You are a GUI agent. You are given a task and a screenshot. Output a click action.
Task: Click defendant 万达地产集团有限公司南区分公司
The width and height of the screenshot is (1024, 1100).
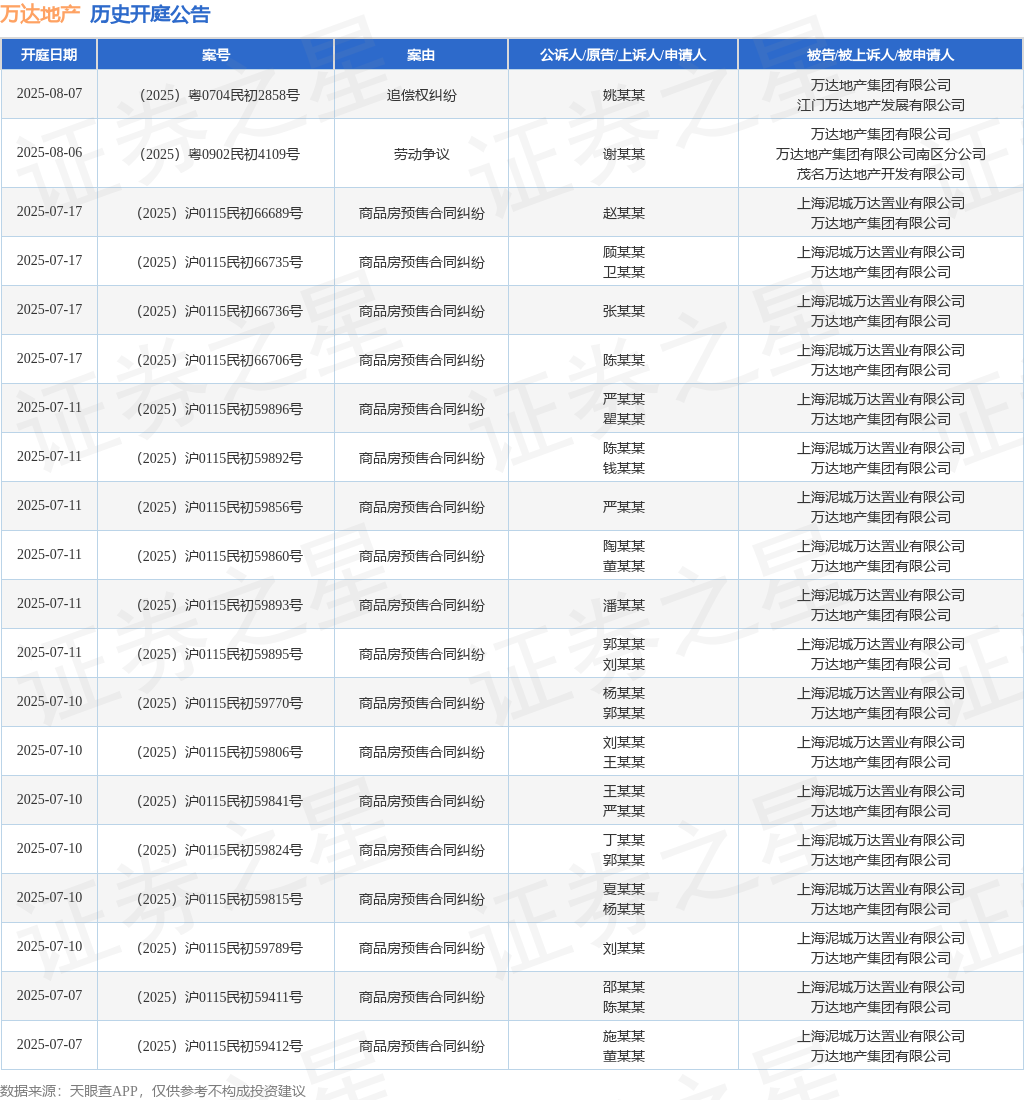pos(880,154)
